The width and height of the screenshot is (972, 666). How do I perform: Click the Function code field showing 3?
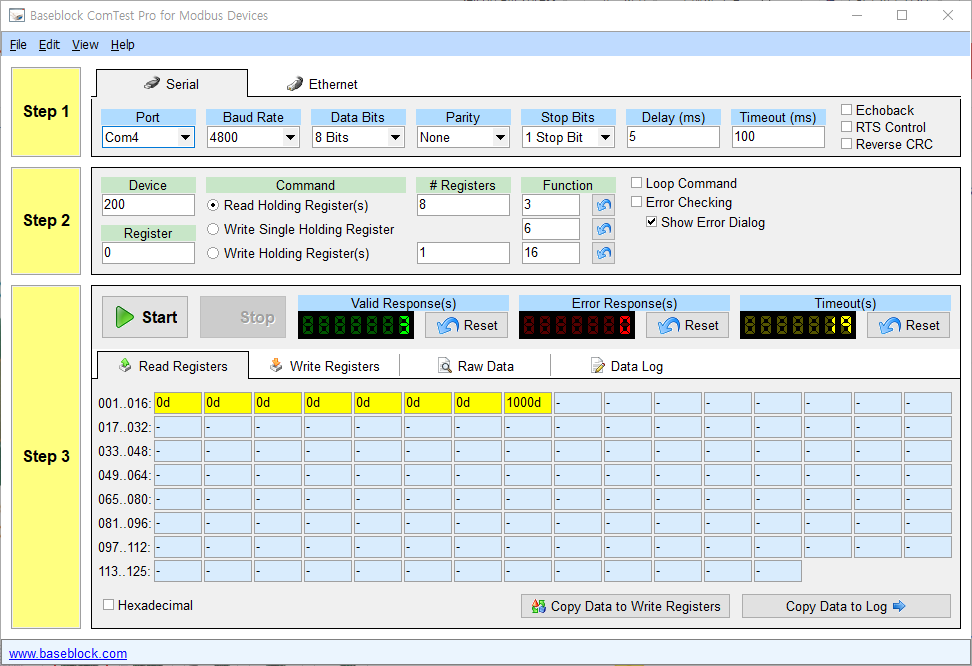(x=551, y=205)
